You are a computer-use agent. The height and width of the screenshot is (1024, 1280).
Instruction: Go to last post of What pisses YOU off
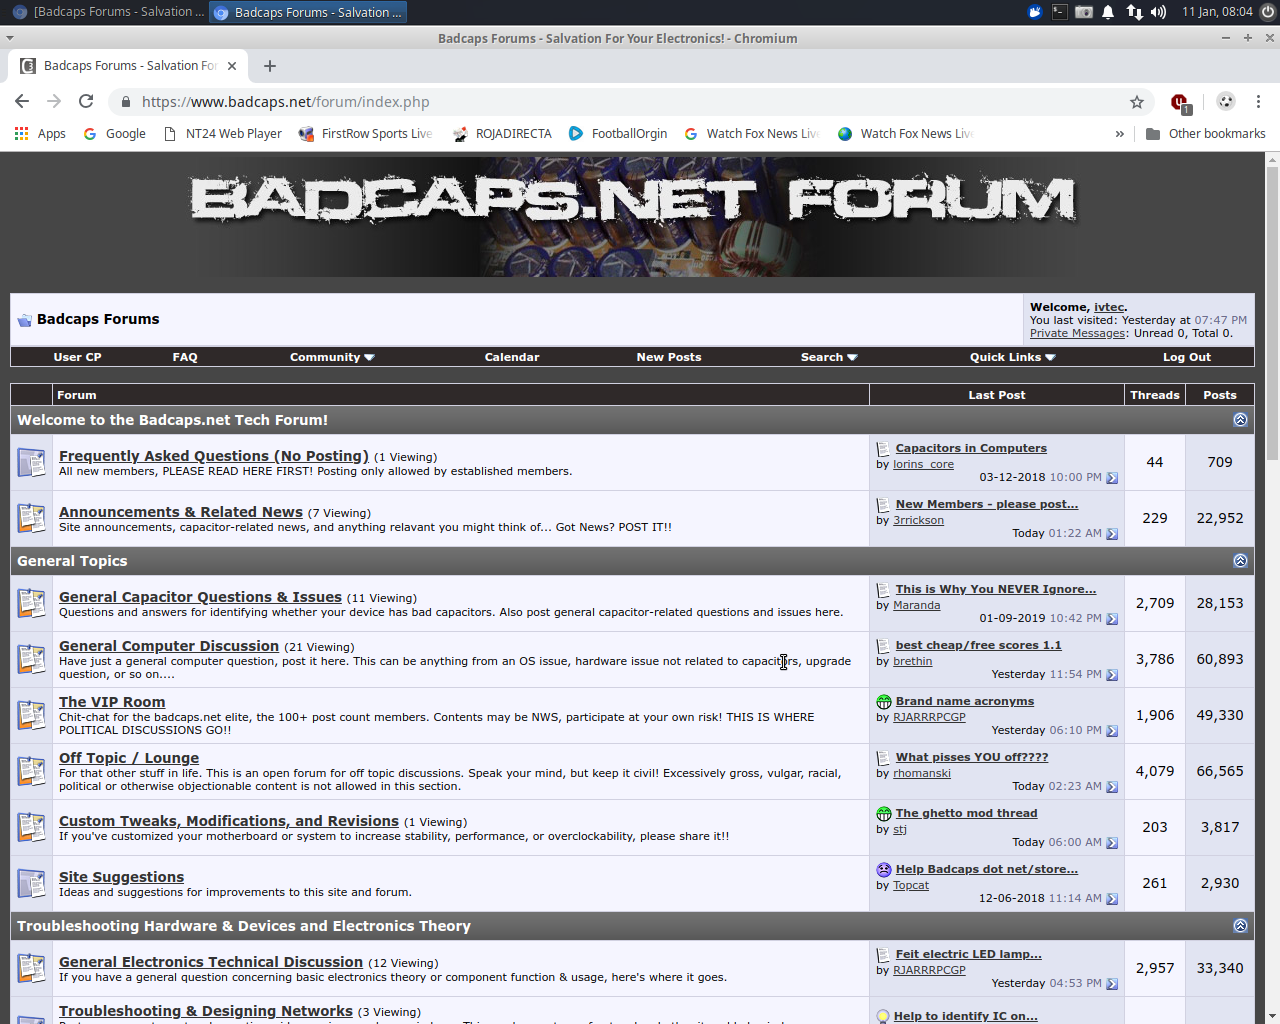click(1112, 787)
